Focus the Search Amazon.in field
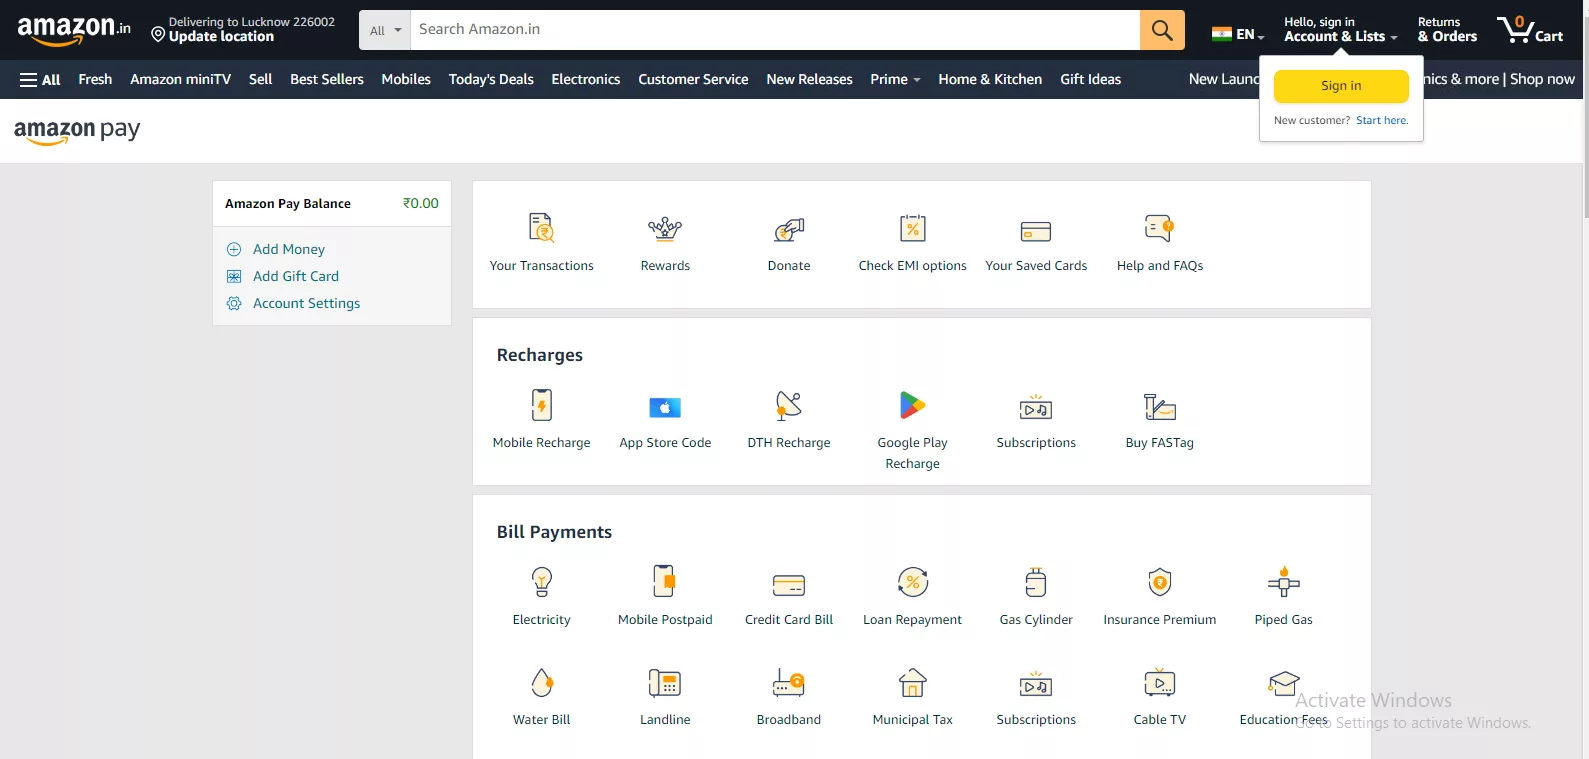 click(775, 30)
